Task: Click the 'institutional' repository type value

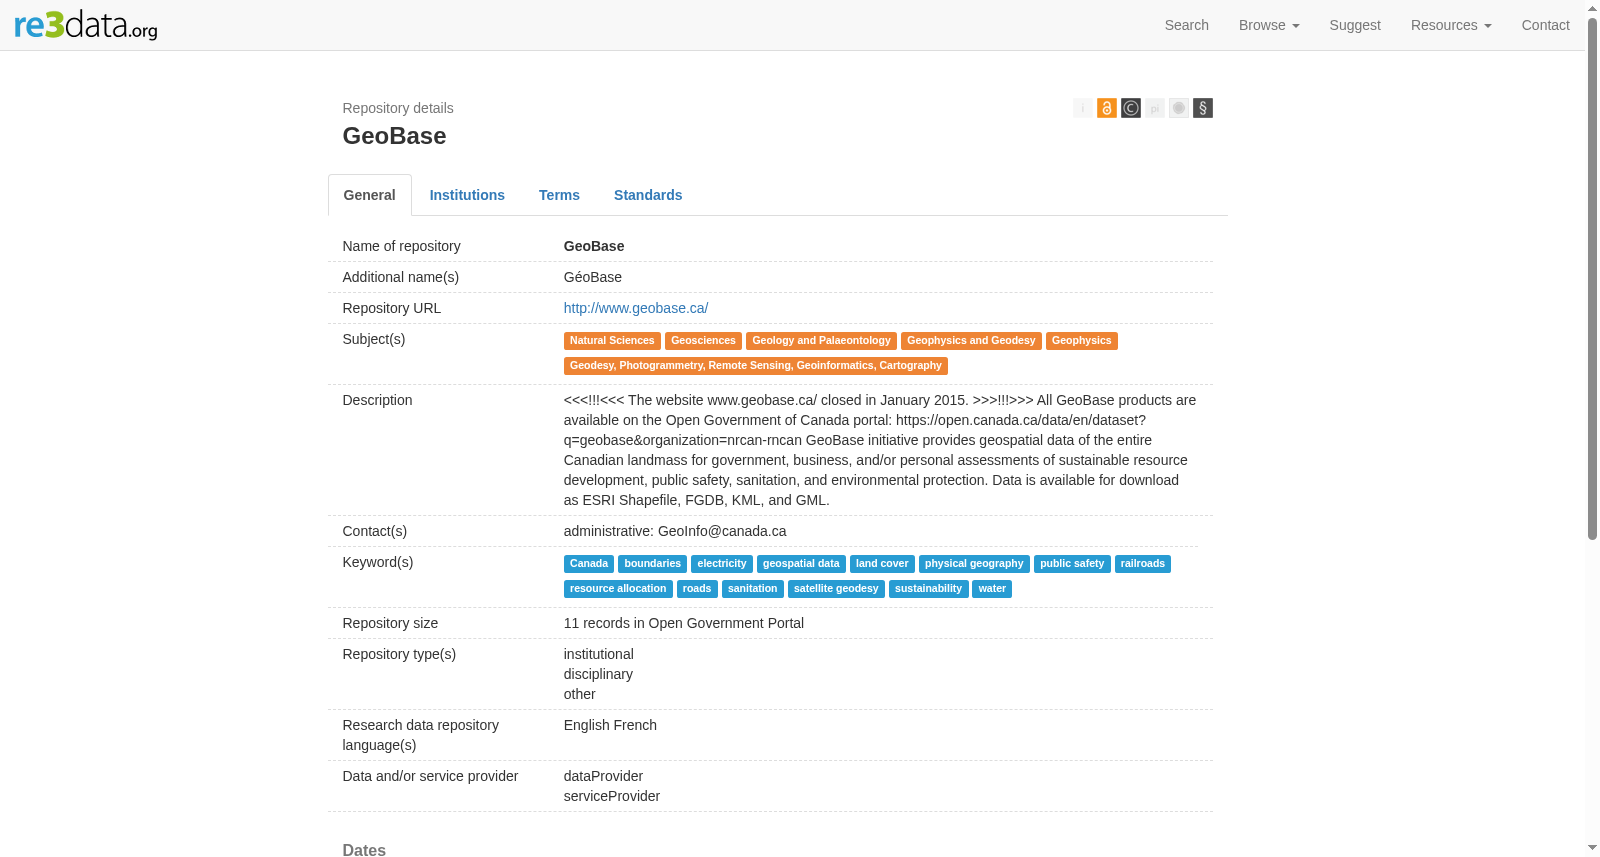Action: 599,654
